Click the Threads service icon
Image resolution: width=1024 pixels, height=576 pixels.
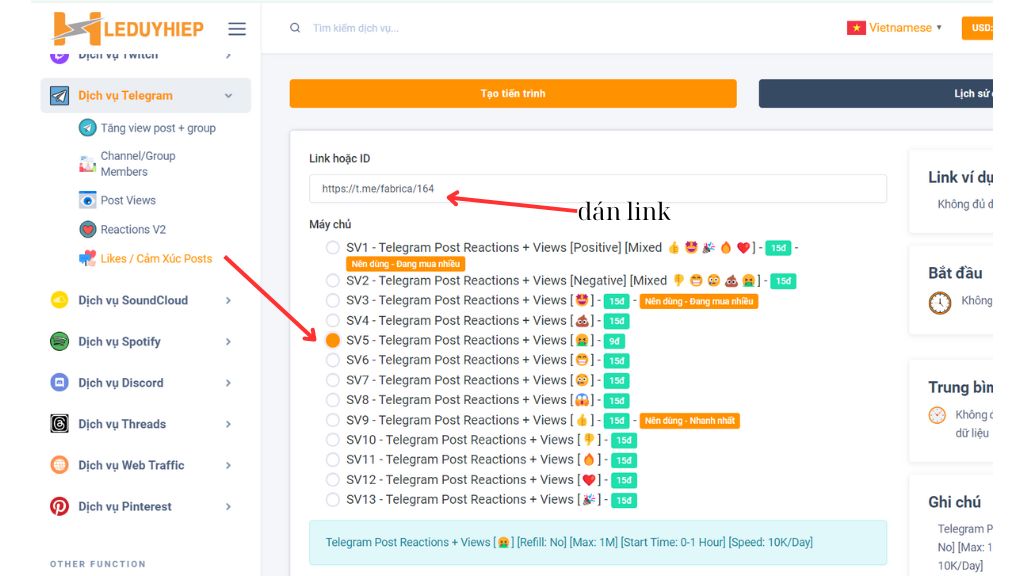(59, 424)
